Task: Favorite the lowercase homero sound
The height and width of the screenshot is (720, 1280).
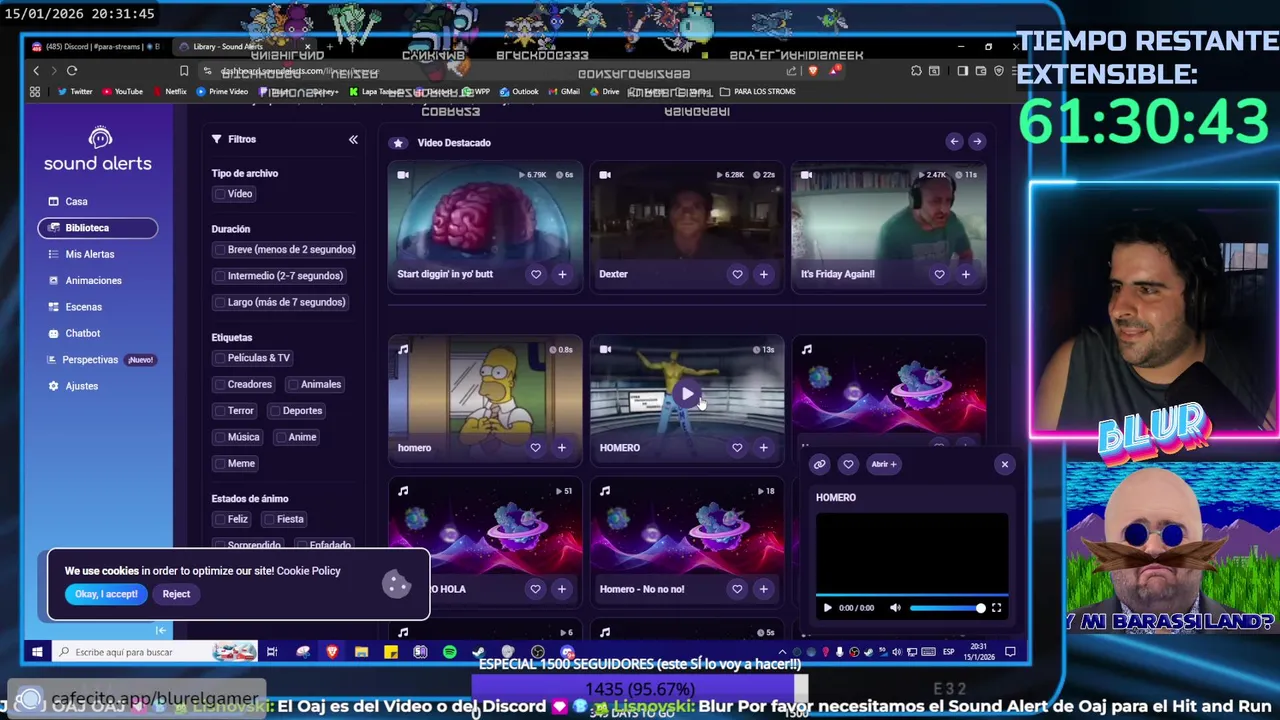Action: point(535,448)
